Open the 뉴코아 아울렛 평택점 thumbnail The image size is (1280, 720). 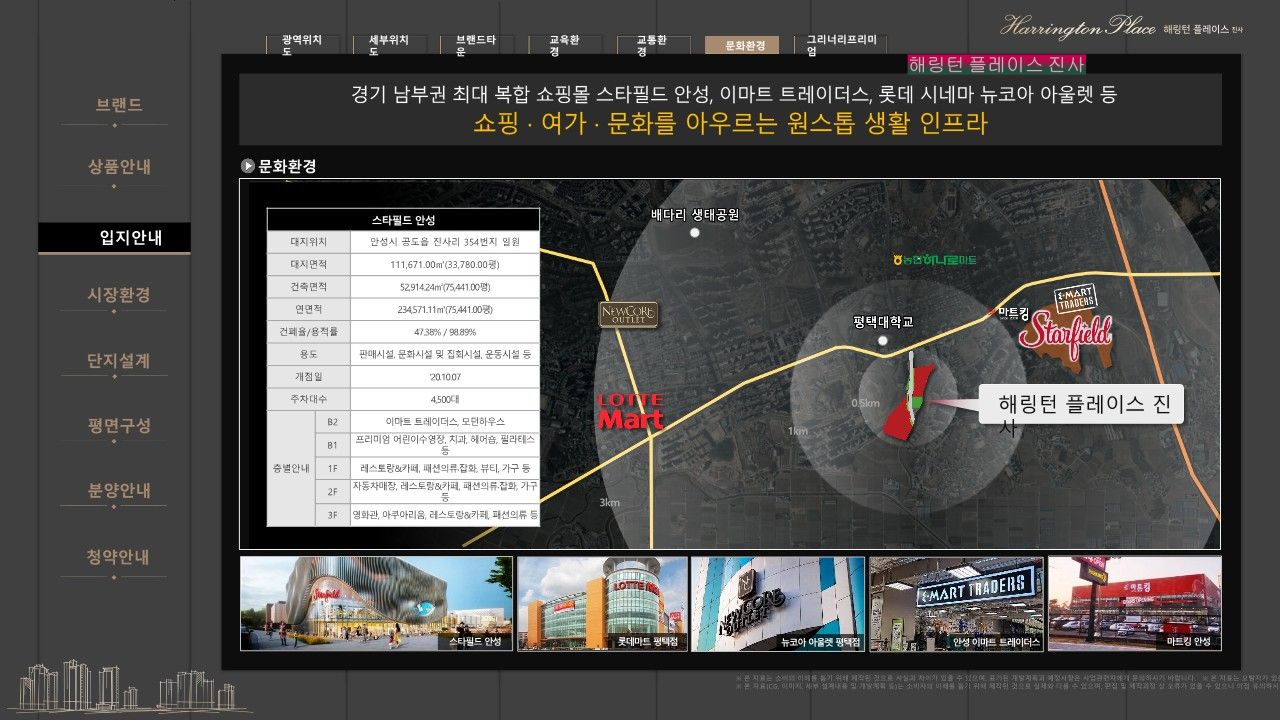pyautogui.click(x=777, y=604)
